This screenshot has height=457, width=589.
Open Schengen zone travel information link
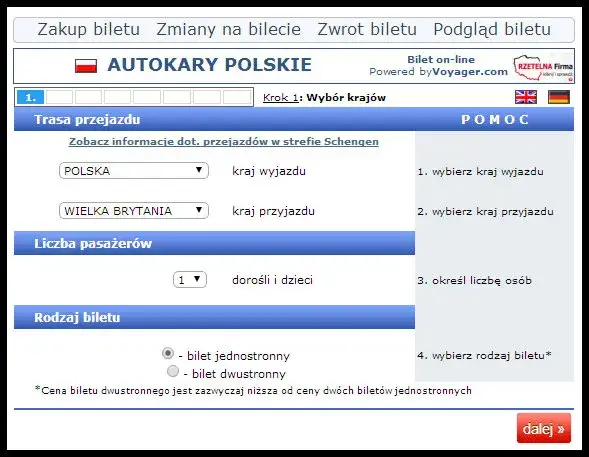coord(224,142)
